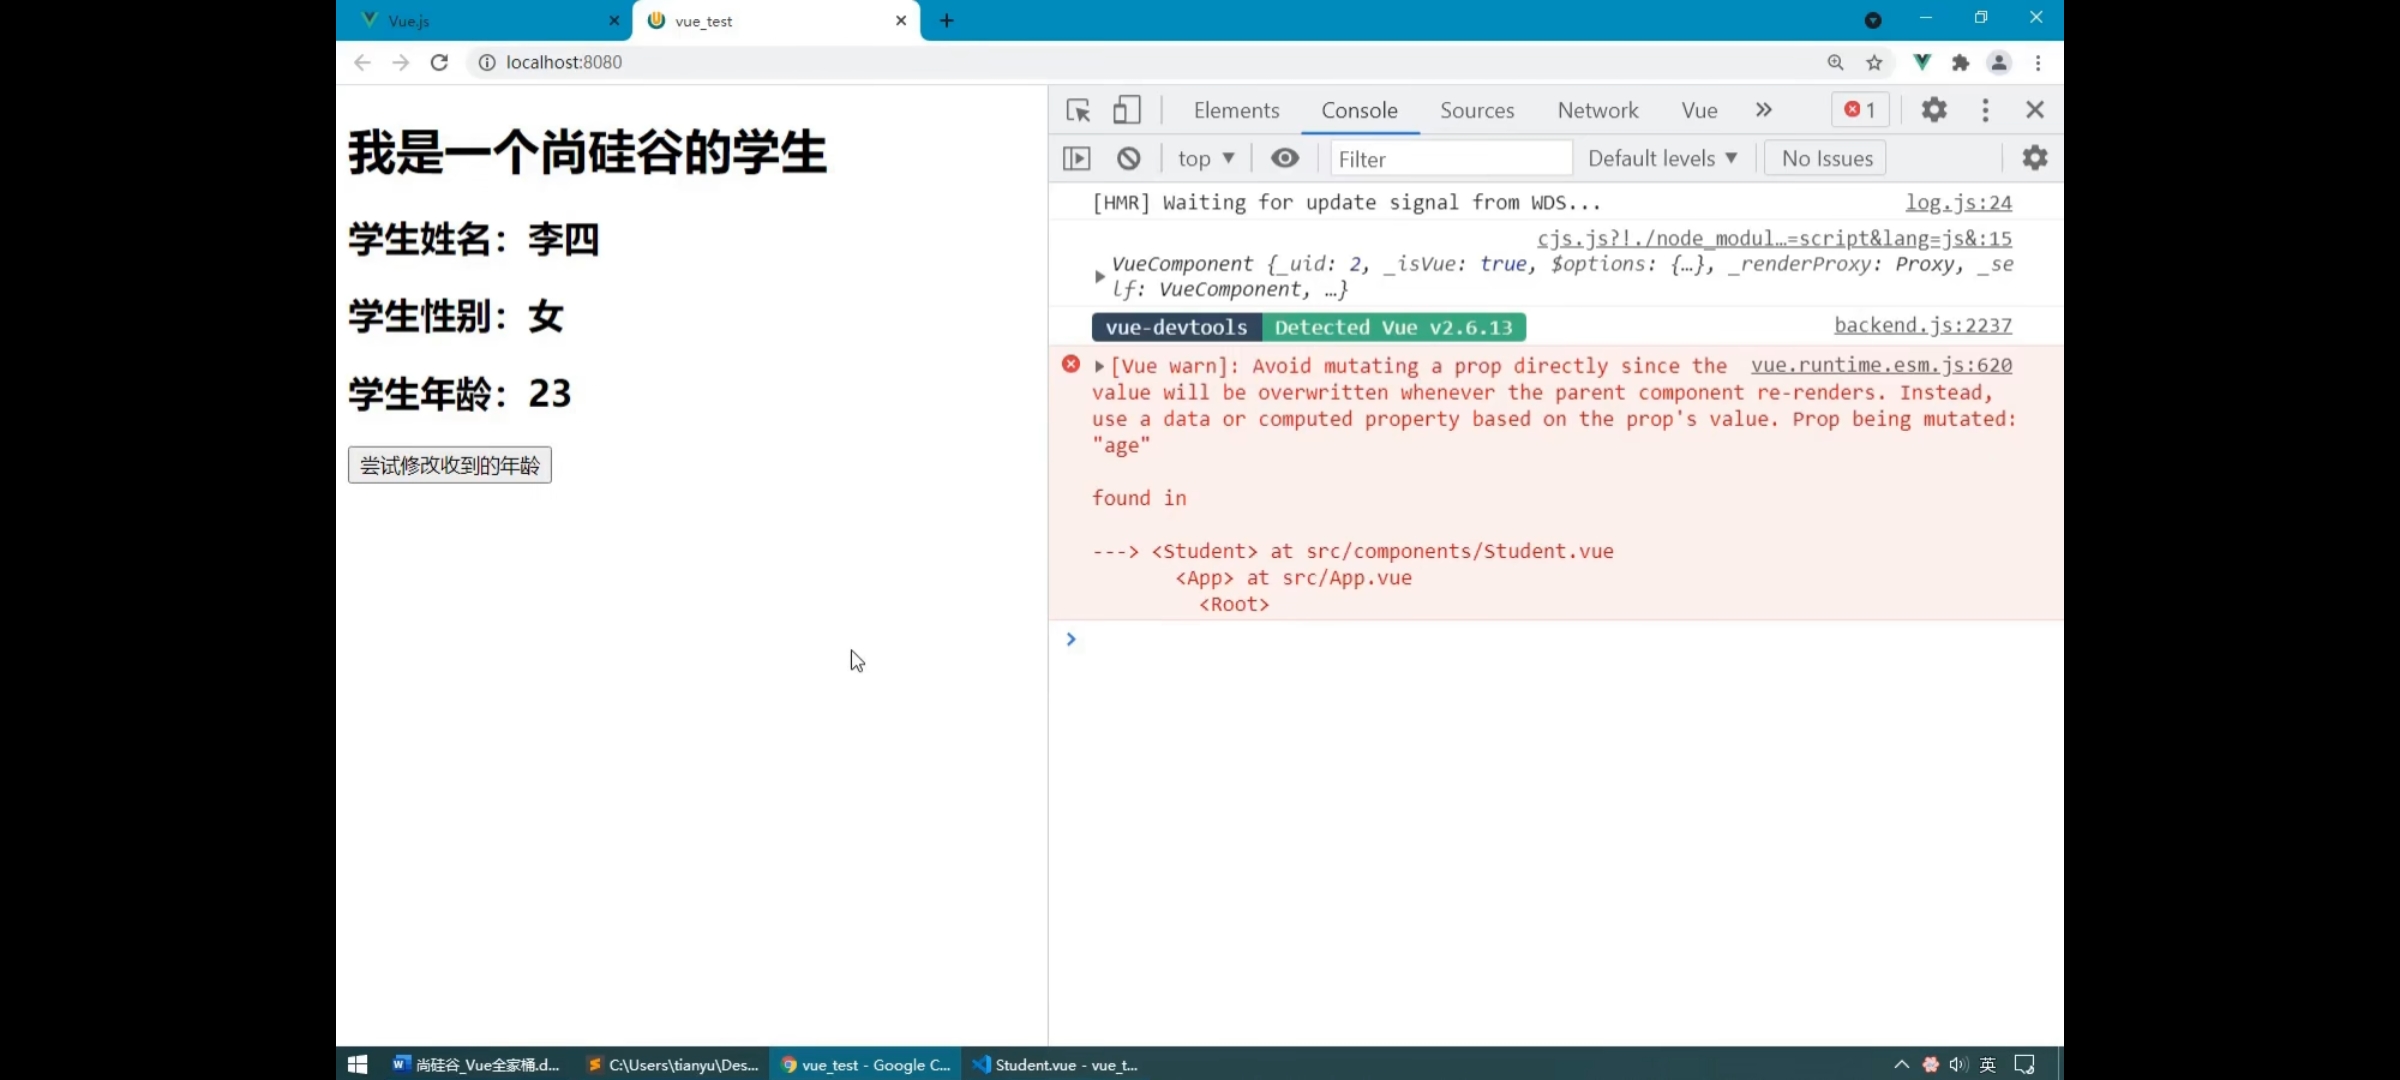The height and width of the screenshot is (1080, 2400).
Task: Click the inspect element picker icon
Action: [1078, 110]
